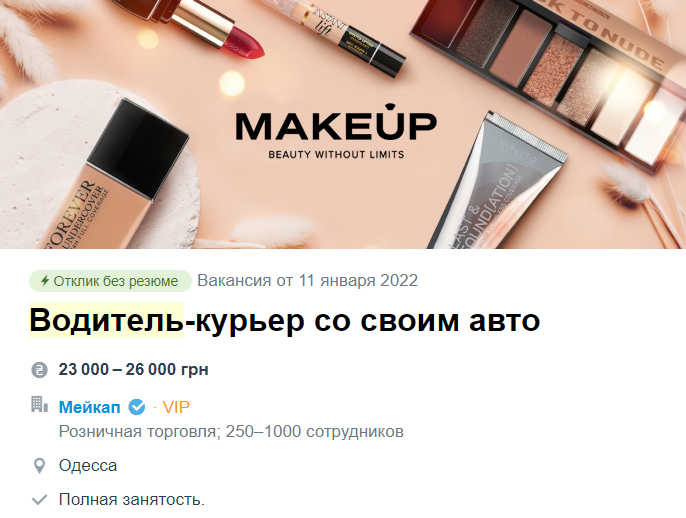This screenshot has width=686, height=518.
Task: Click the Forever Undercover foundation bottle
Action: (x=114, y=179)
